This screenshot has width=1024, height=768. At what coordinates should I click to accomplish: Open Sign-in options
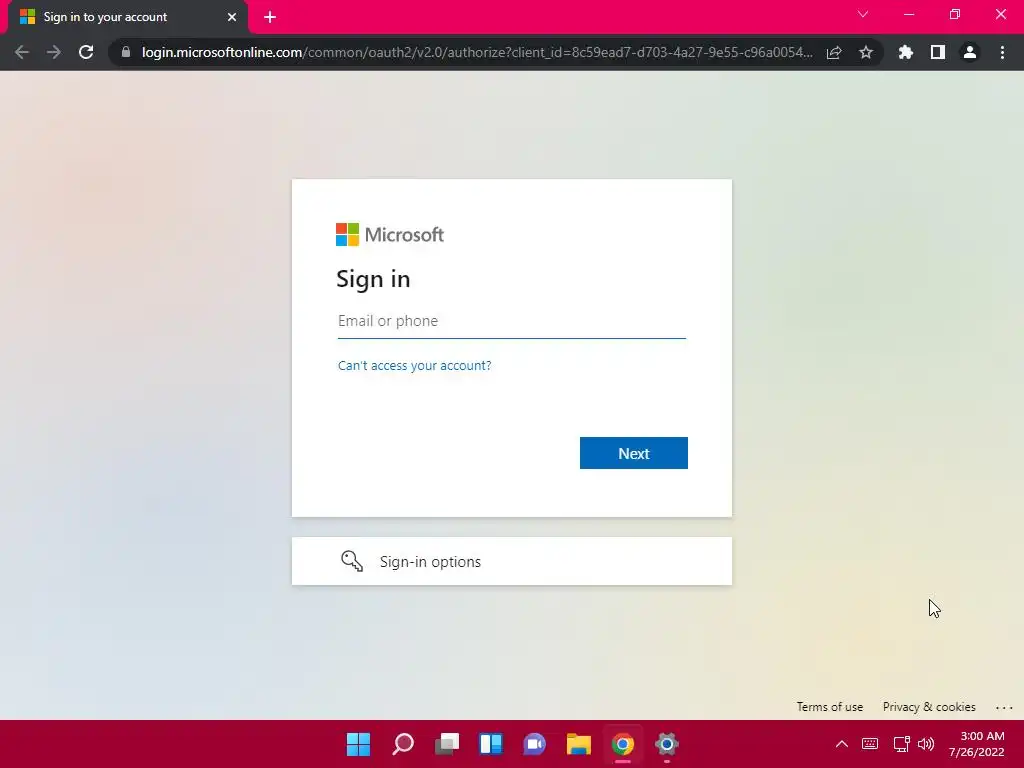click(x=511, y=561)
